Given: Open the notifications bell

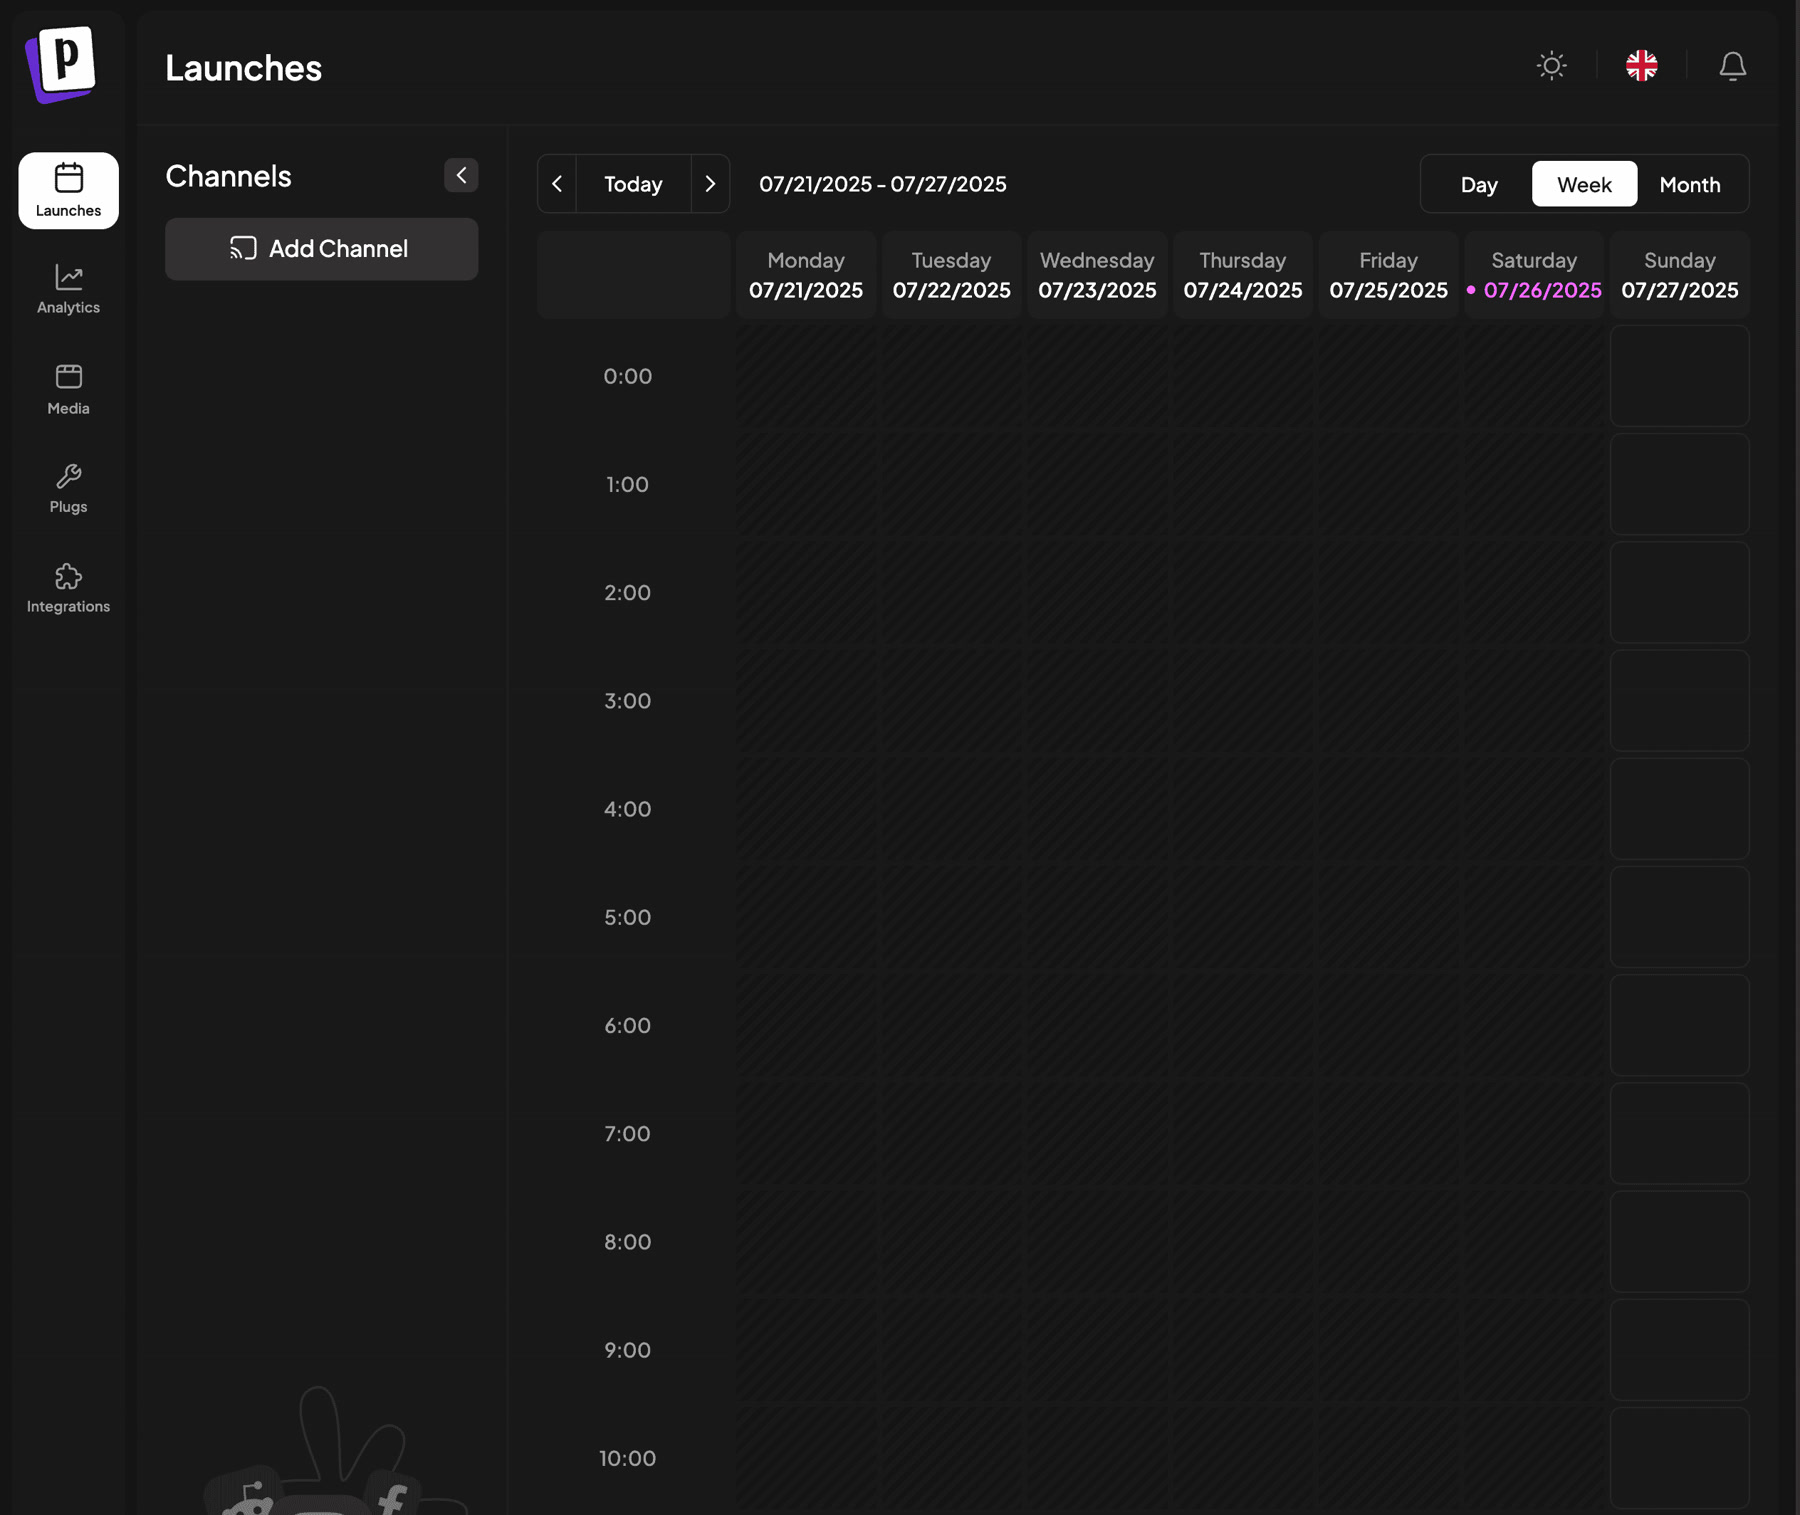Looking at the screenshot, I should click(x=1732, y=66).
